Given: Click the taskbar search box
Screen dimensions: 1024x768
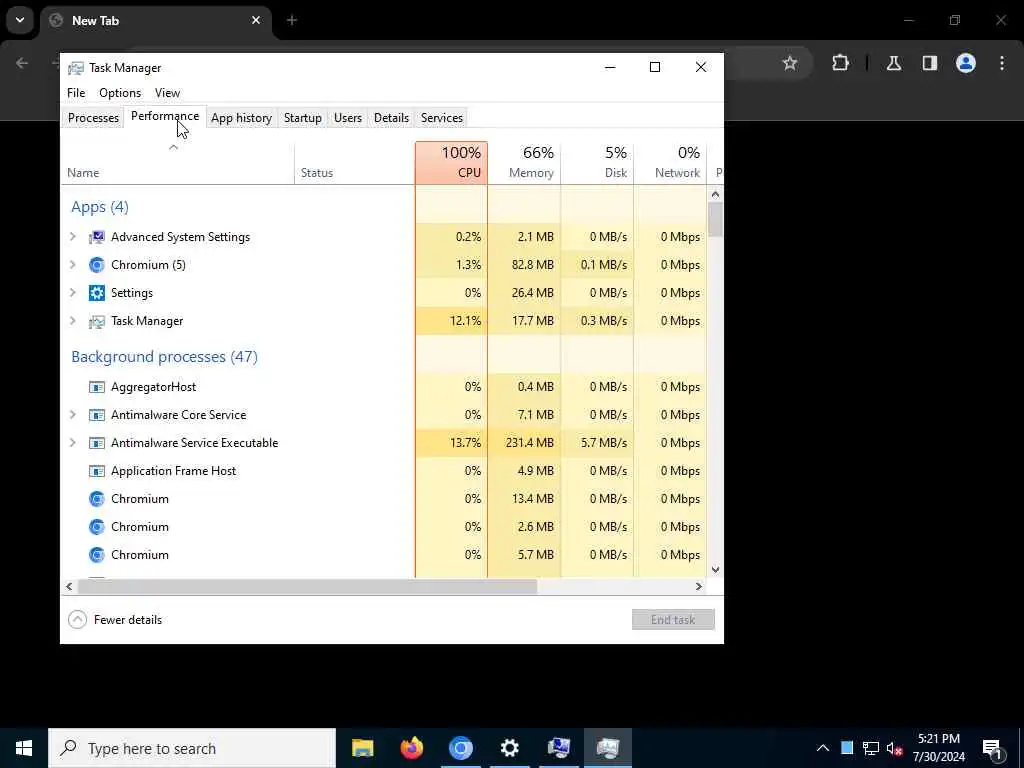Looking at the screenshot, I should (x=192, y=748).
